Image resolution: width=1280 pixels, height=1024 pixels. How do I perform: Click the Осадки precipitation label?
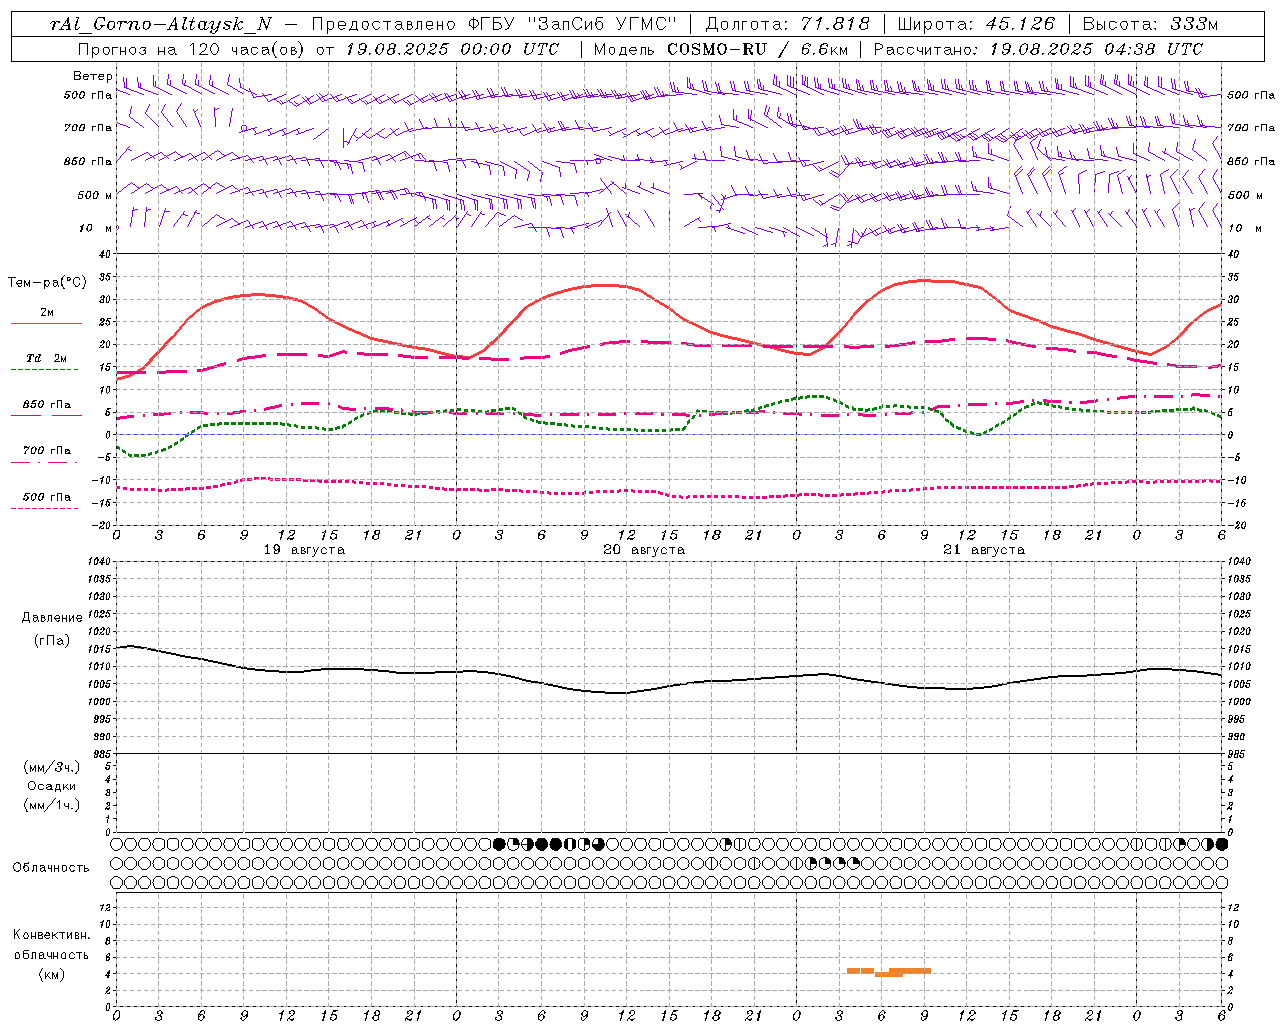pos(51,786)
